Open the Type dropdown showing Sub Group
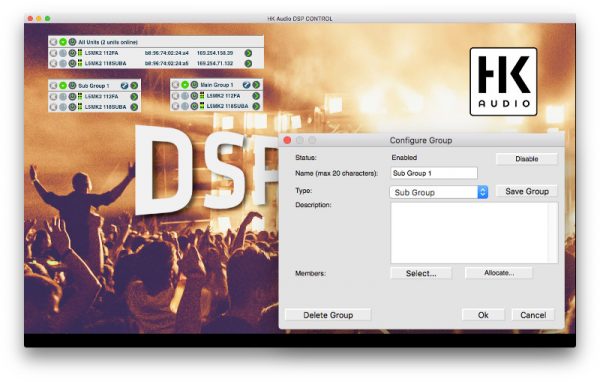Viewport: 600px width, 382px height. [439, 192]
